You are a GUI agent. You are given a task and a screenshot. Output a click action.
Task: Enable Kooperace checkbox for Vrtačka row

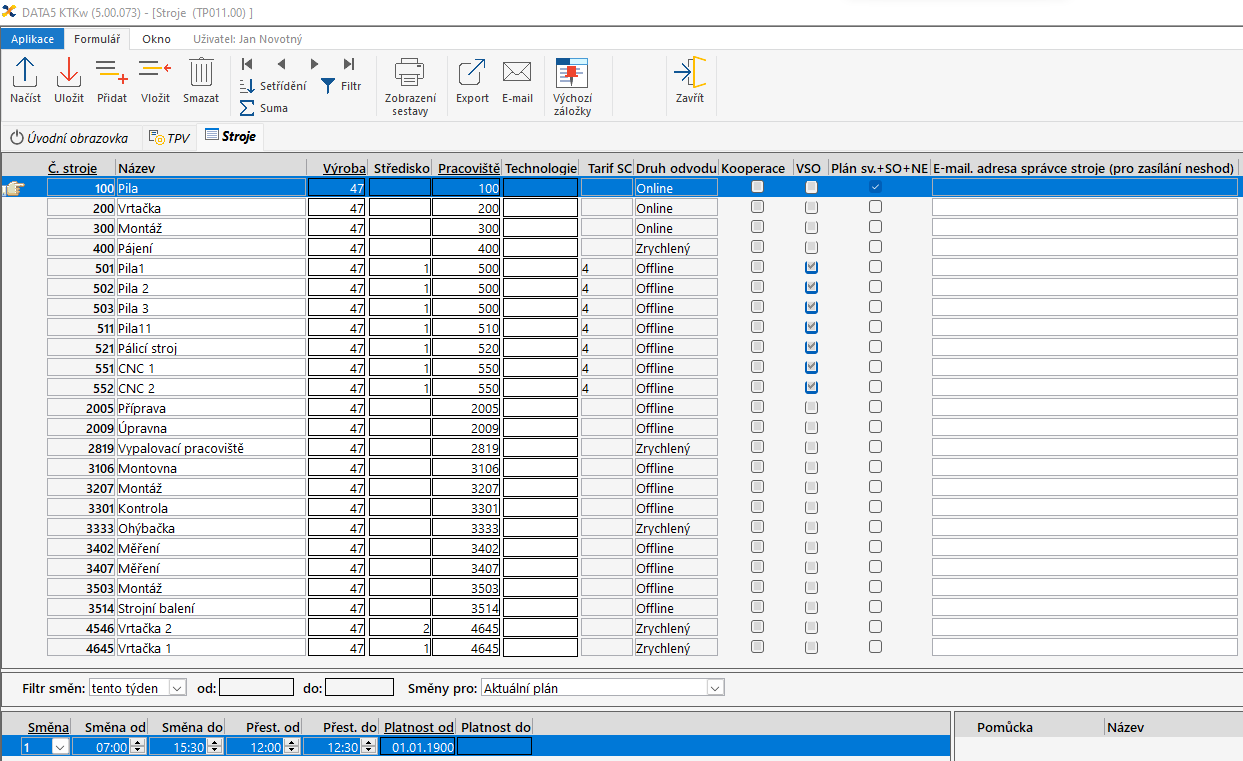pos(757,207)
